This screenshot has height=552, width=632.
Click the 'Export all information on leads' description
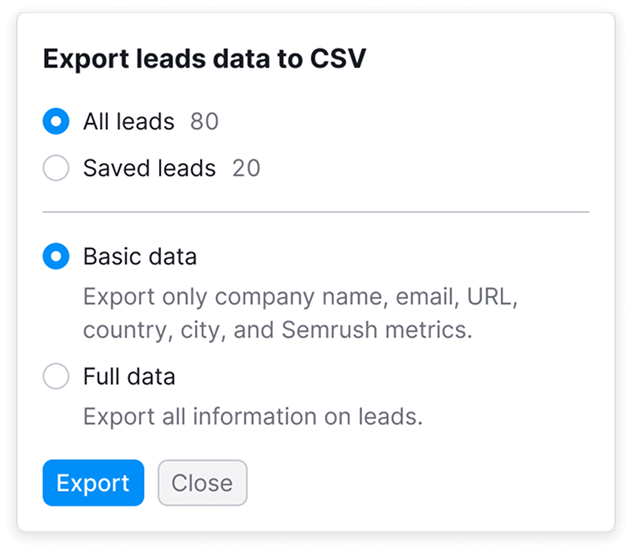point(253,416)
